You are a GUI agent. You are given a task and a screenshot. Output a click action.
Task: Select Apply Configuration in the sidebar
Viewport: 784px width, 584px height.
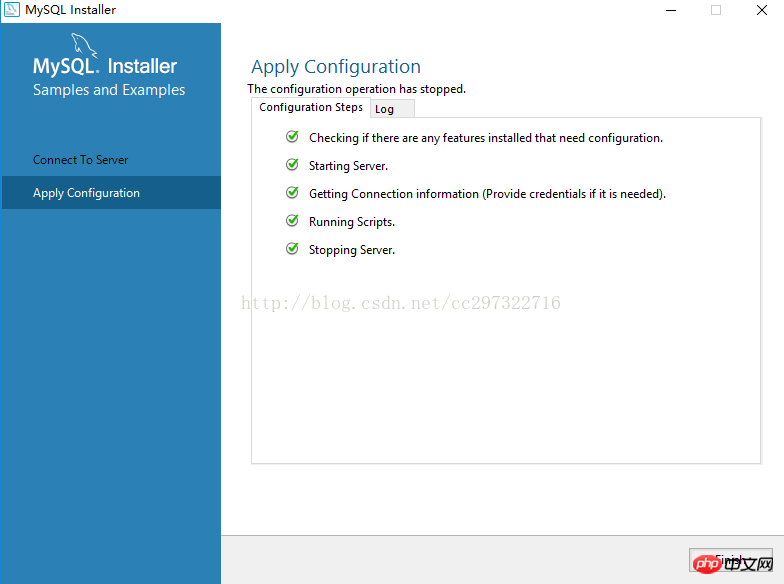click(111, 192)
